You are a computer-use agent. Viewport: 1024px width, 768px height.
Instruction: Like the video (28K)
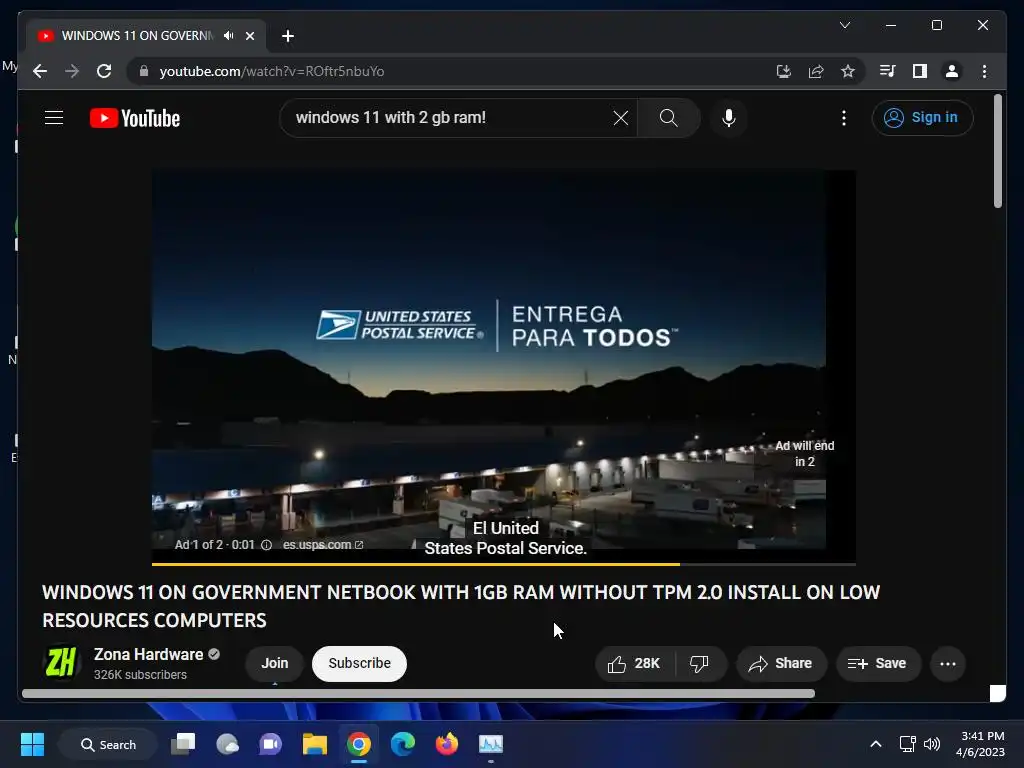634,664
